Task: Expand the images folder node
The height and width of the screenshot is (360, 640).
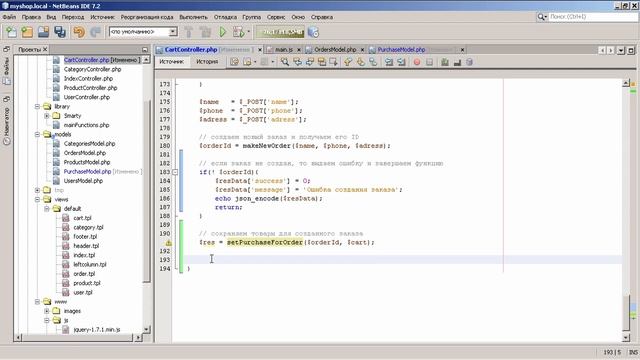Action: pyautogui.click(x=47, y=311)
